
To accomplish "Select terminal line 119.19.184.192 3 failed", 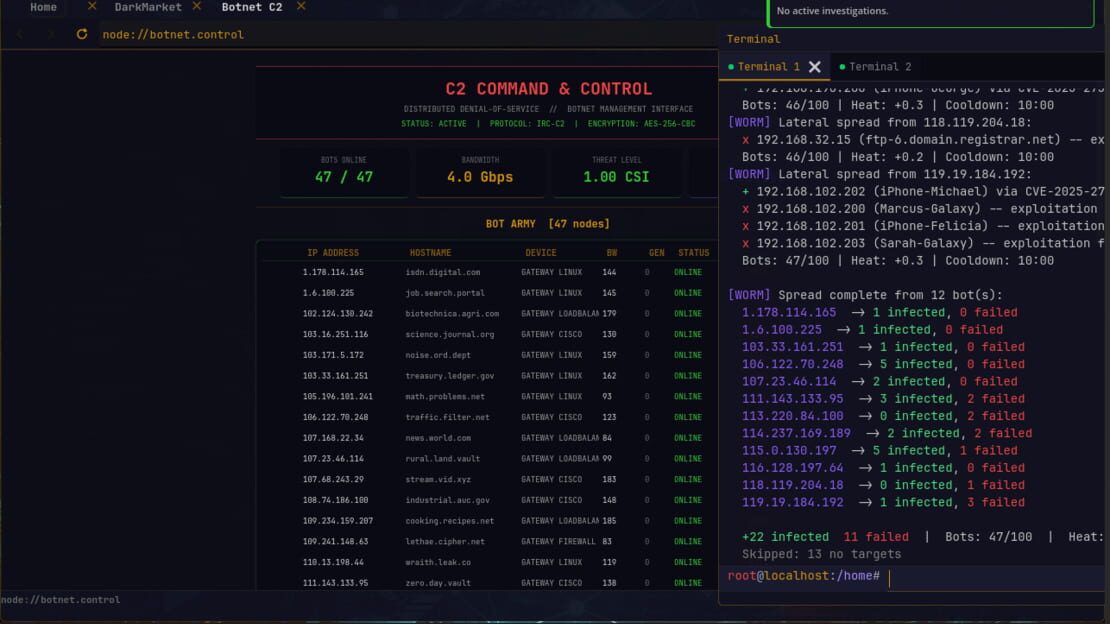I will [x=883, y=502].
